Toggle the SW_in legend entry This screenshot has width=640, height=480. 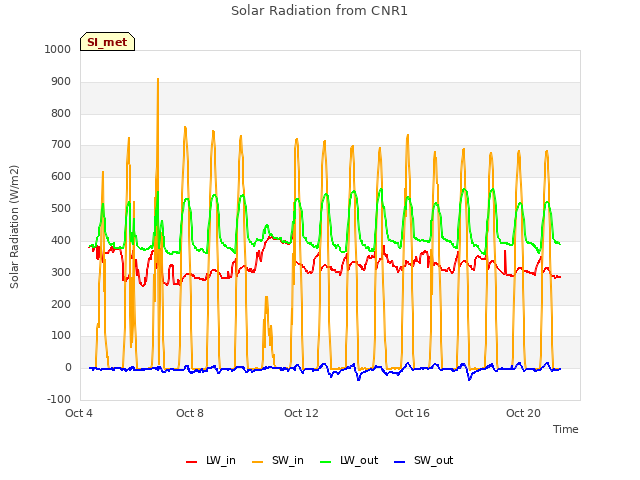pos(278,460)
